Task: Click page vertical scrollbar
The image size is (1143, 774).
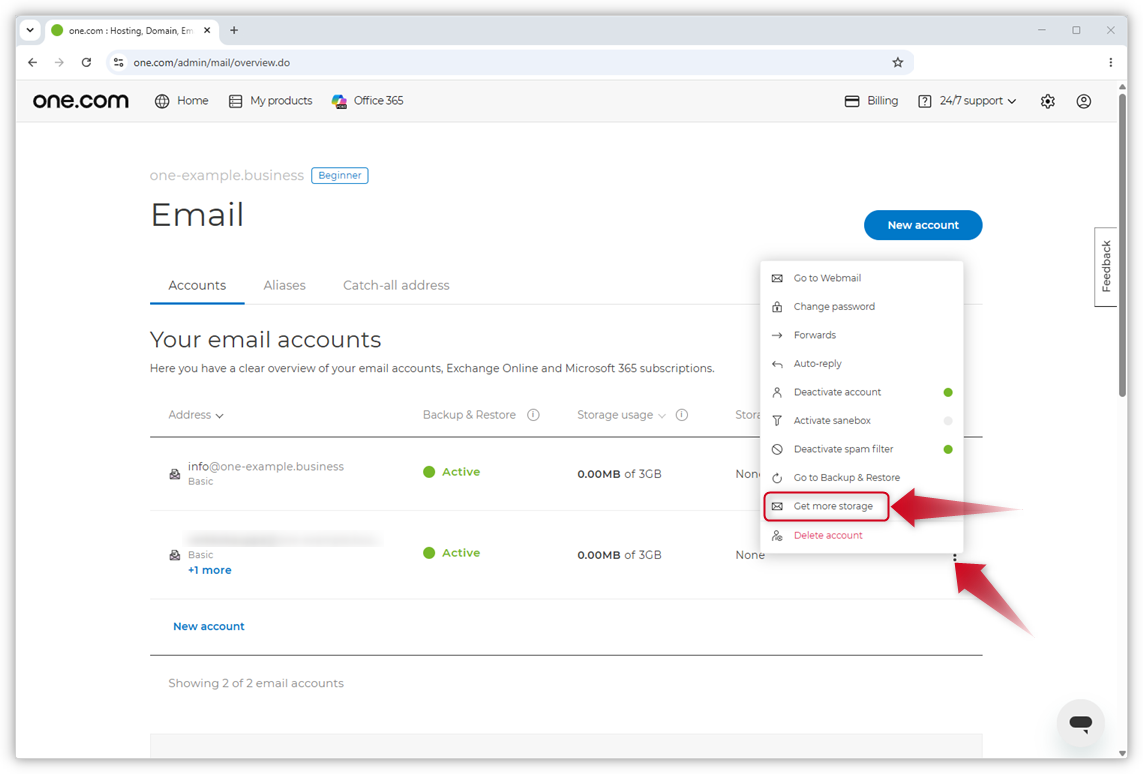Action: (1122, 244)
